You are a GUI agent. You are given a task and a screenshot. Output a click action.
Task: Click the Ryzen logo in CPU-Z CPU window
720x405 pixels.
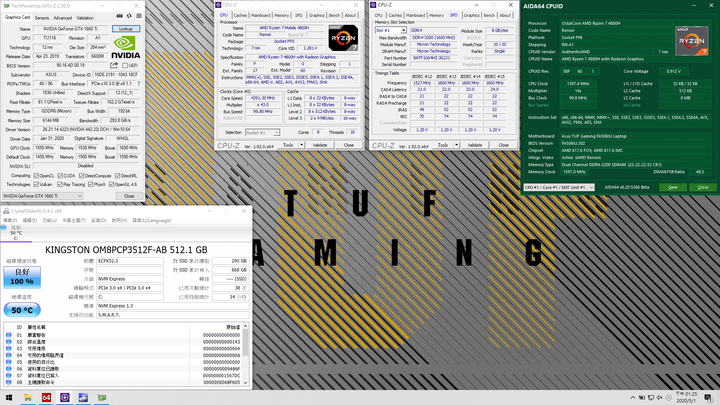tap(343, 38)
